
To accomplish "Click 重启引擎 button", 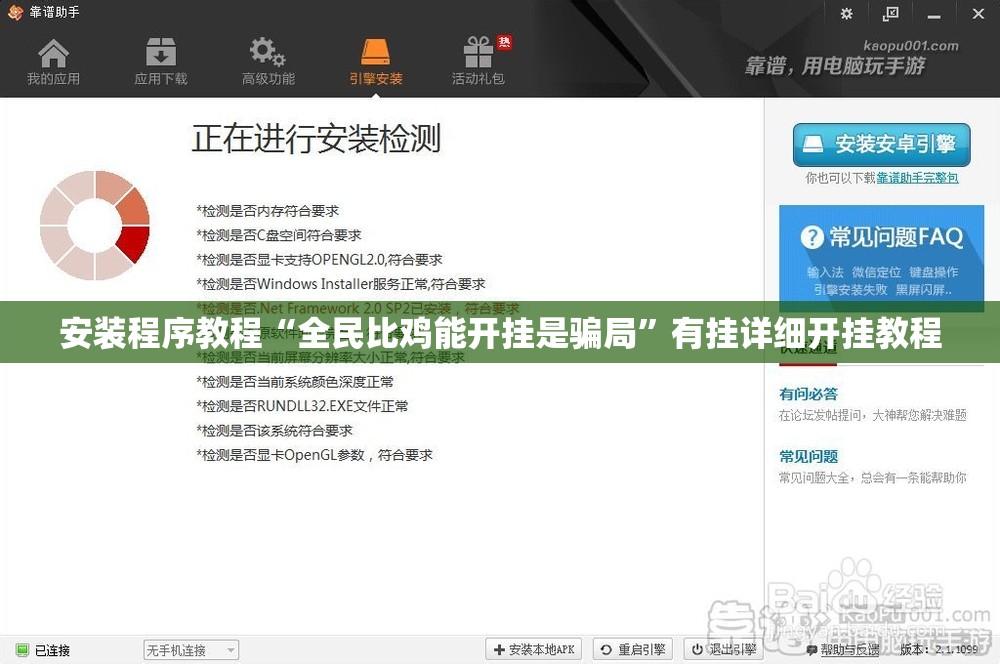I will 633,649.
